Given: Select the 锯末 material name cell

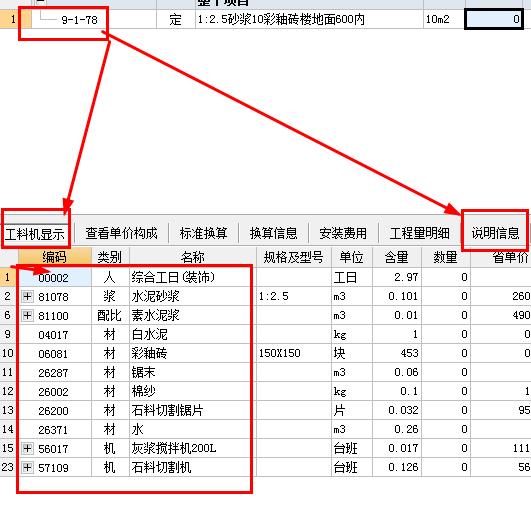Looking at the screenshot, I should (x=192, y=372).
